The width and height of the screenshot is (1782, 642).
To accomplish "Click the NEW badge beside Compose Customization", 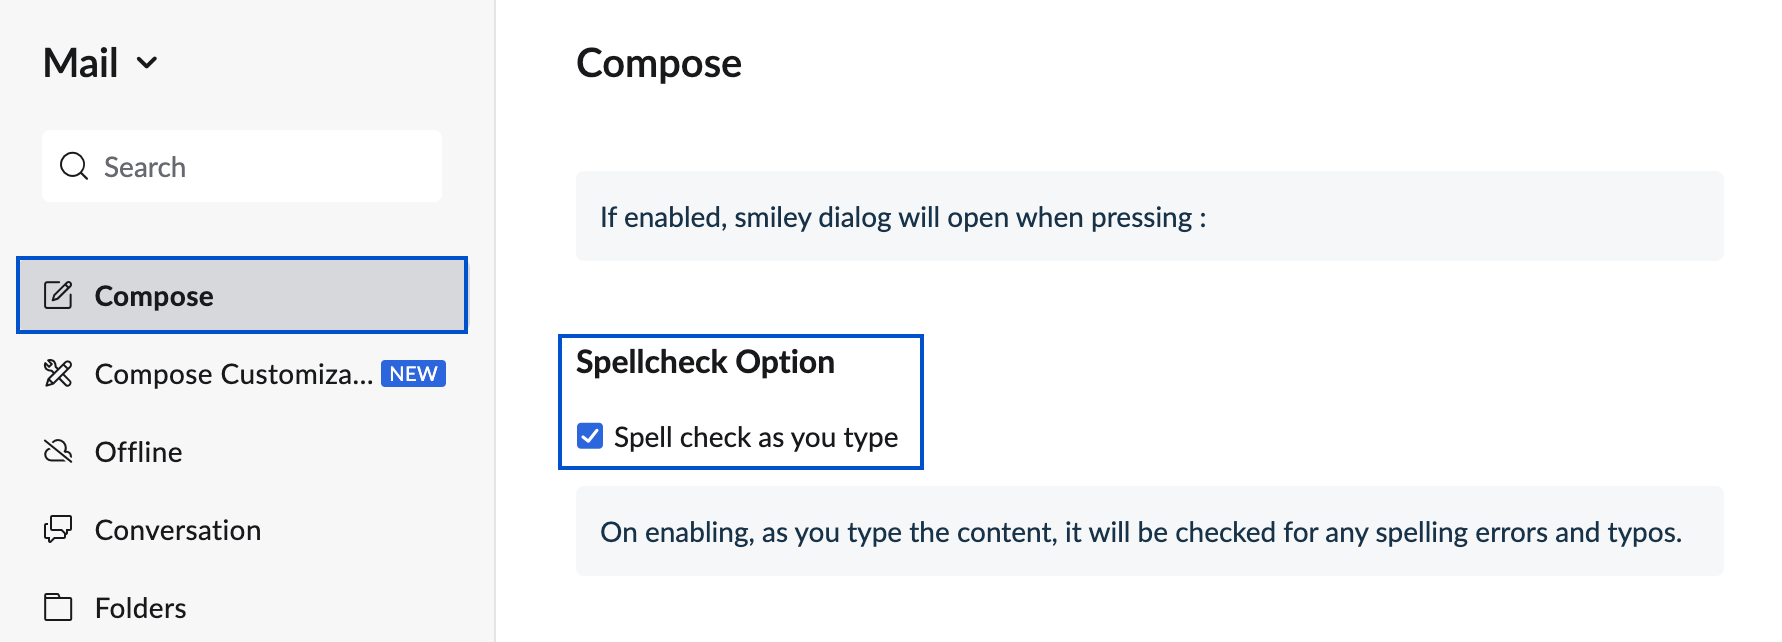I will (x=413, y=373).
